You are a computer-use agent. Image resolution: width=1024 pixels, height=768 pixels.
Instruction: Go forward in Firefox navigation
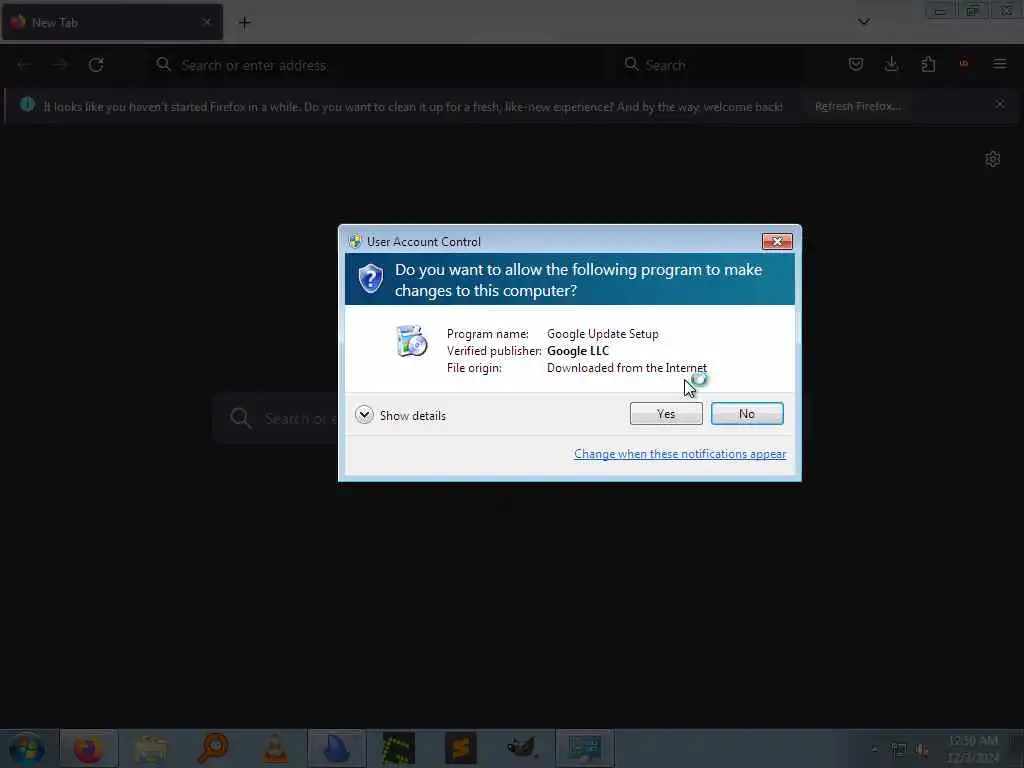[60, 65]
